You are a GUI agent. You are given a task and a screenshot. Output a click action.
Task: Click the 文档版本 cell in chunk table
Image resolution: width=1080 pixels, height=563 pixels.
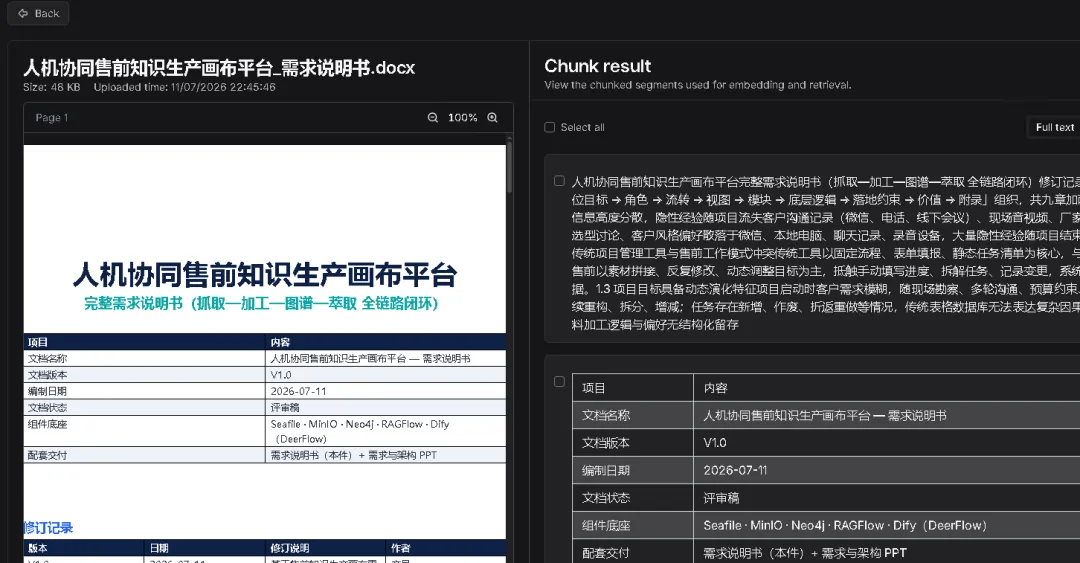[x=632, y=443]
